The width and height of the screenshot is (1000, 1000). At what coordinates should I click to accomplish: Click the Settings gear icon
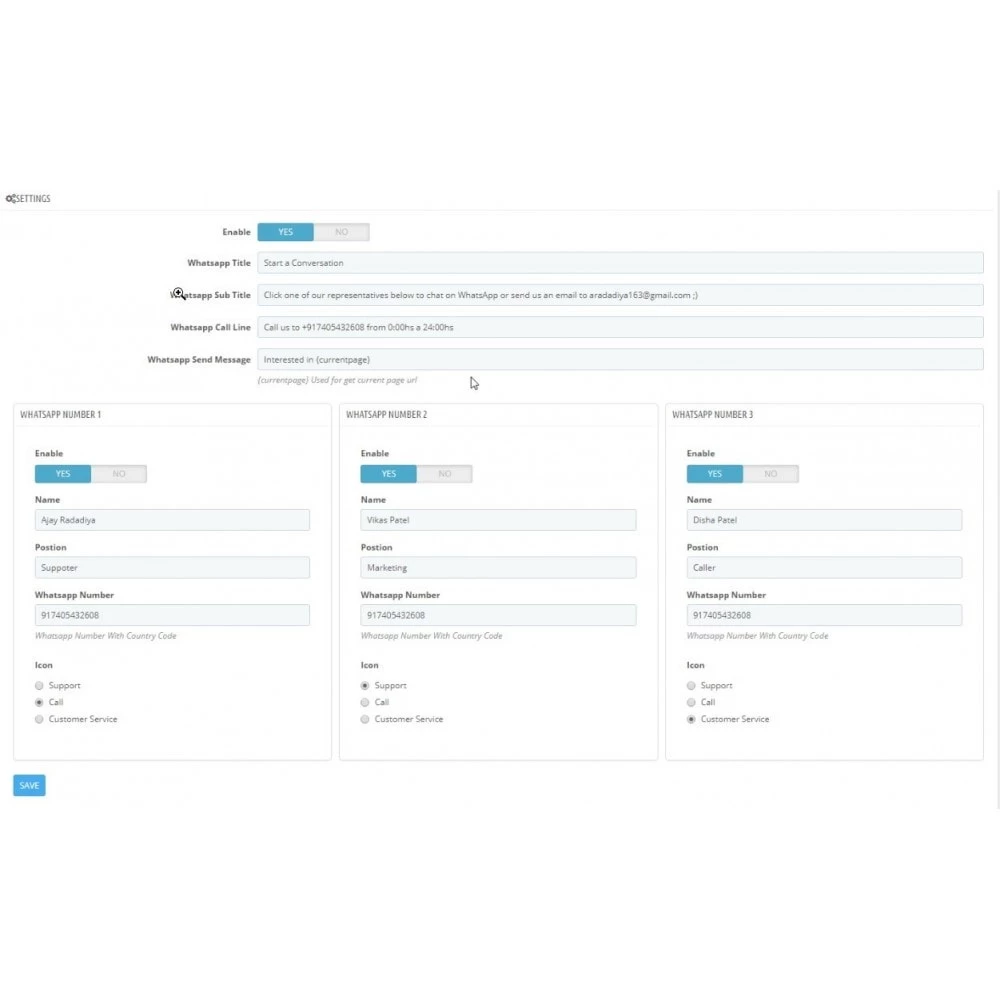(x=10, y=198)
